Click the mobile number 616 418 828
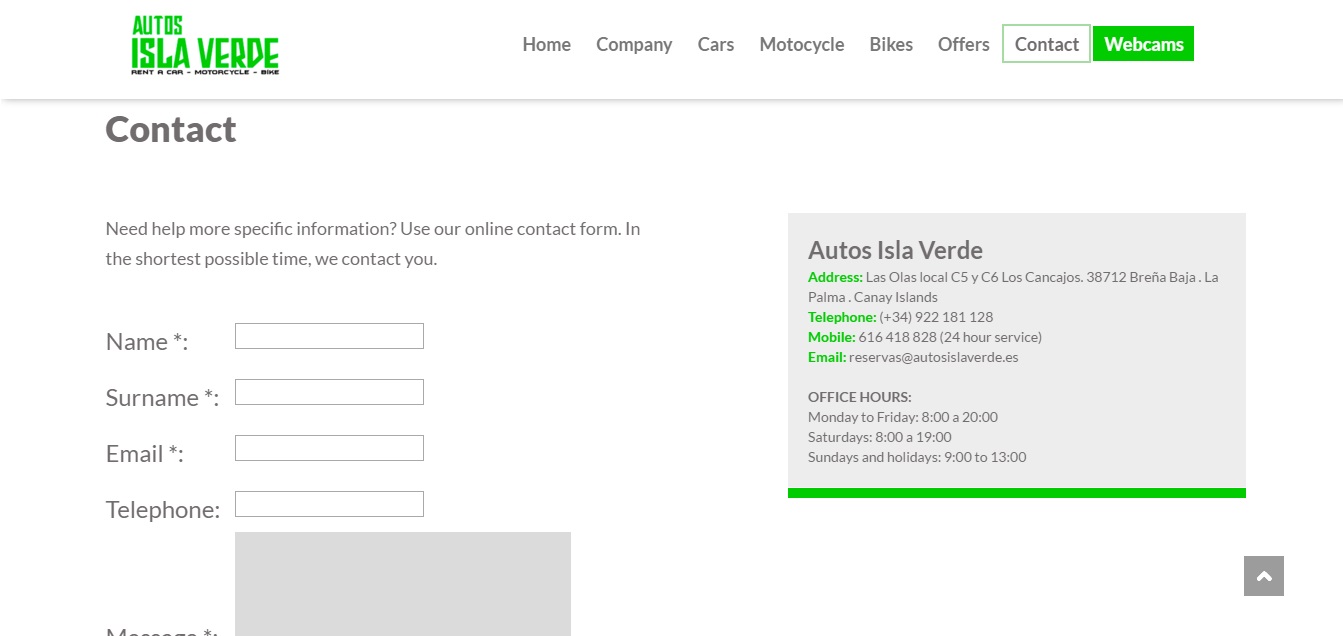This screenshot has height=636, width=1343. pos(897,337)
